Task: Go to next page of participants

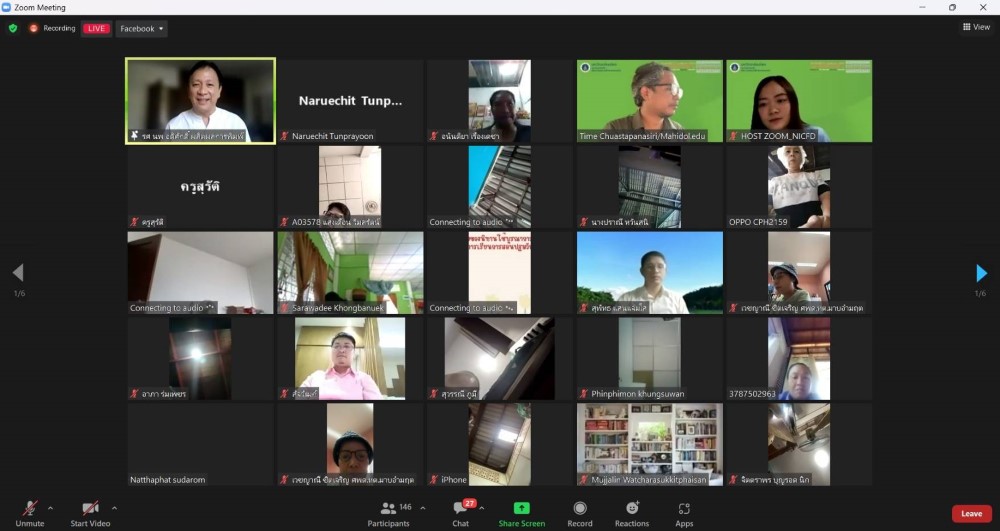Action: 981,273
